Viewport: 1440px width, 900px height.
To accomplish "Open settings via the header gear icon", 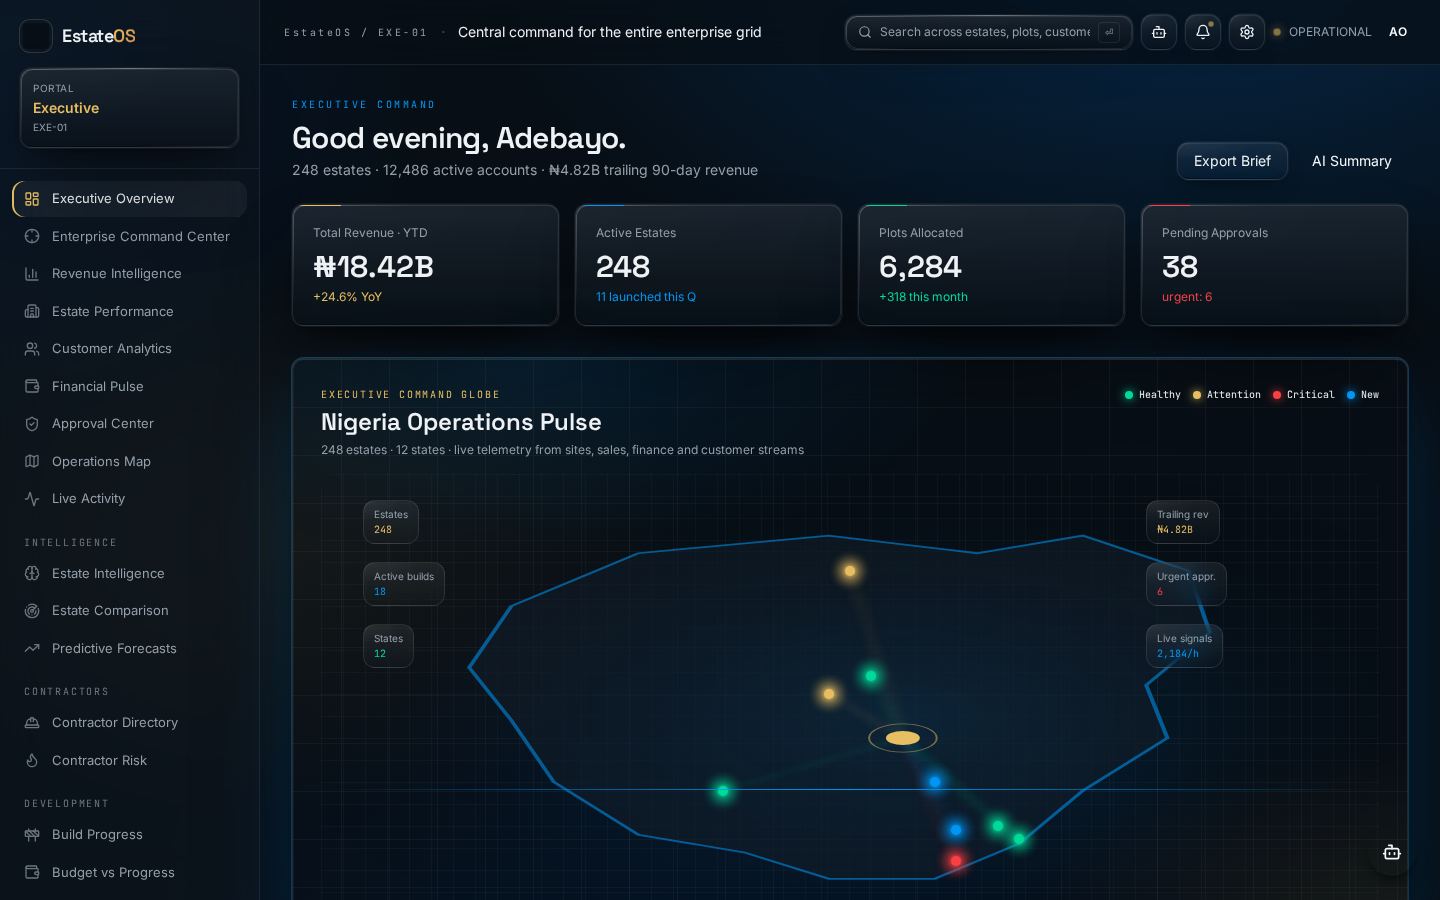I will click(x=1247, y=32).
